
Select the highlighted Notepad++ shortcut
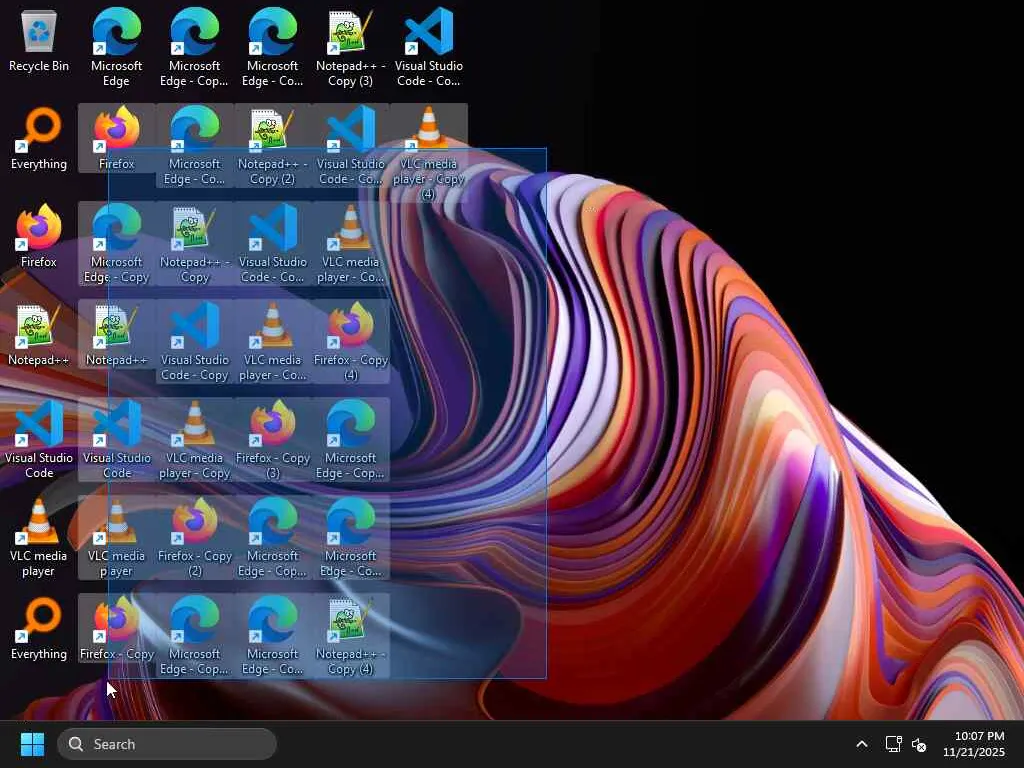(116, 334)
